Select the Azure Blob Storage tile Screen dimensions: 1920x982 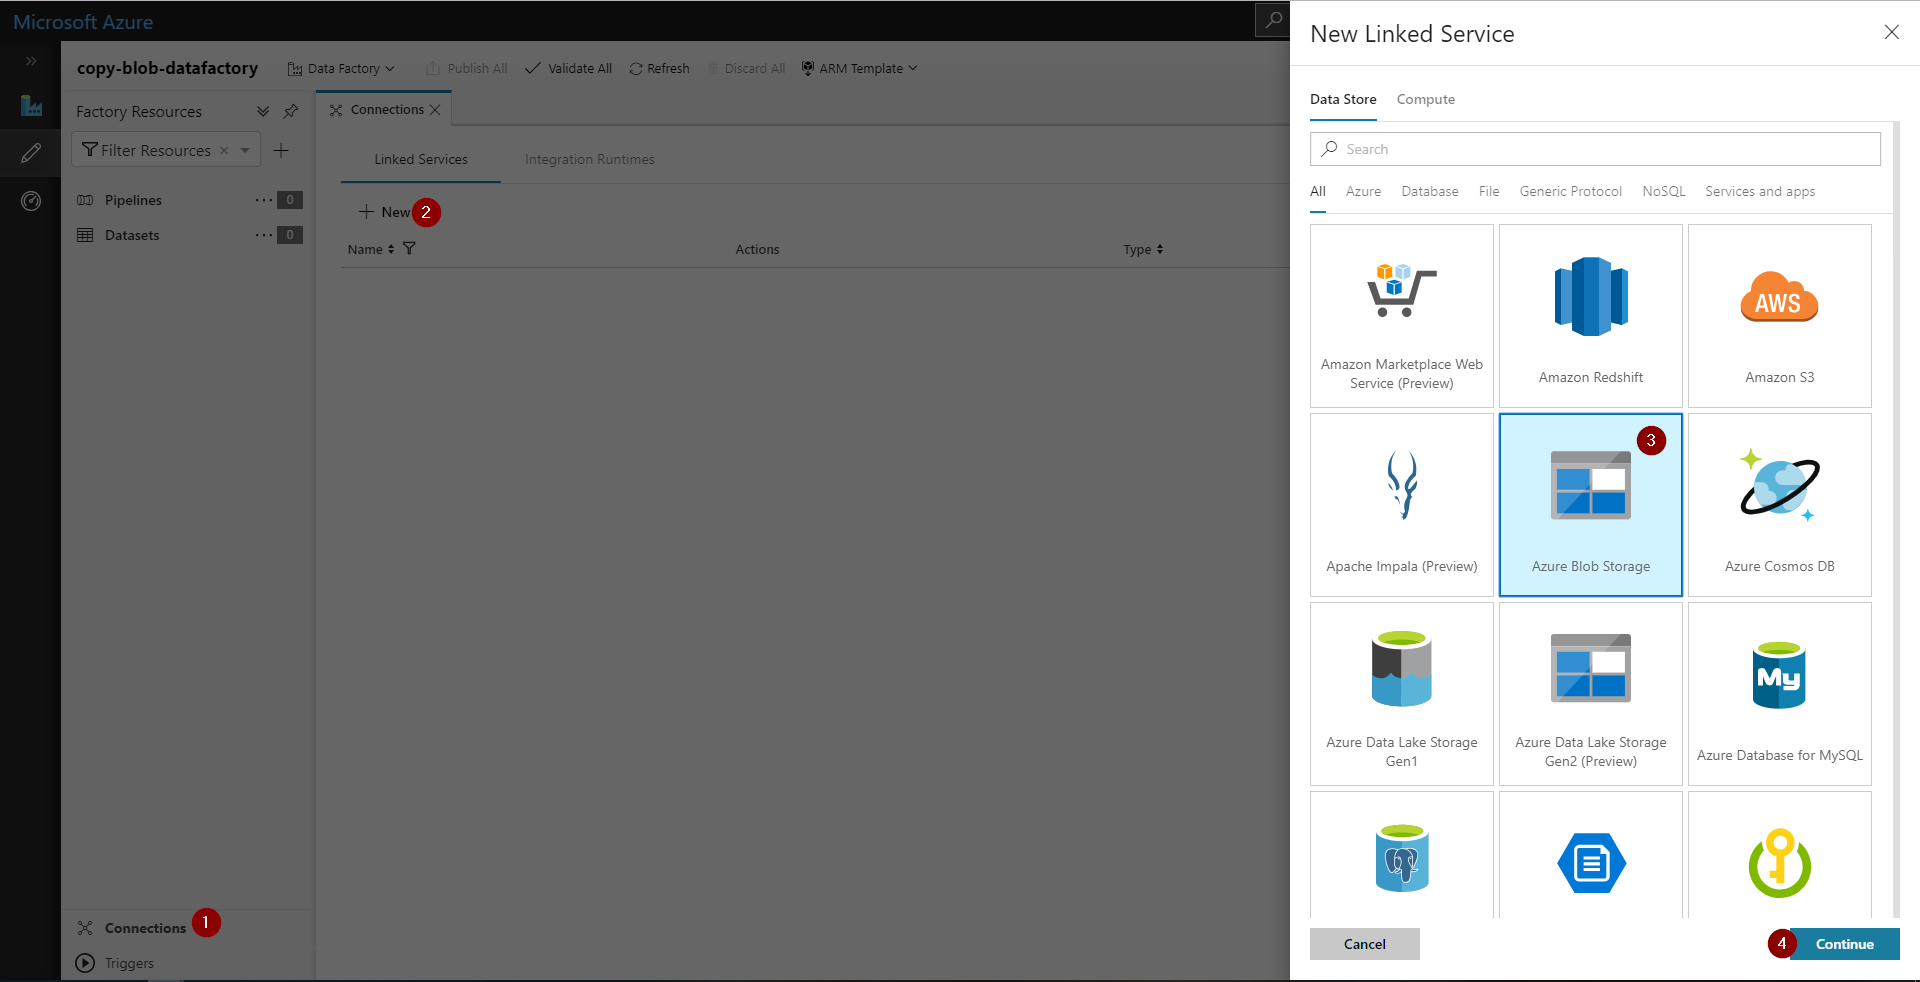point(1590,505)
